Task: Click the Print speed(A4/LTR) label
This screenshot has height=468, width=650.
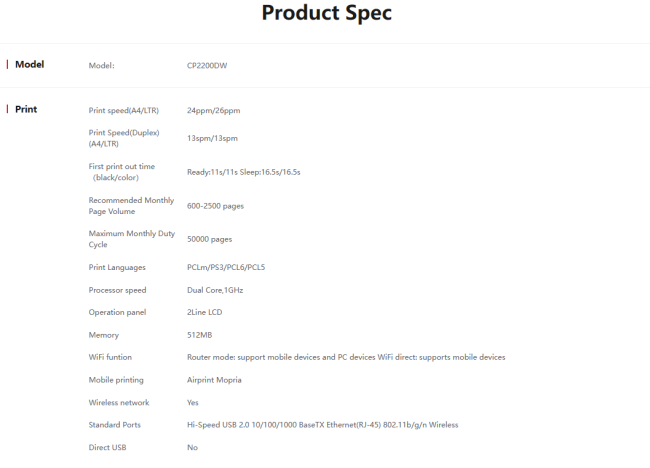Action: tap(123, 110)
